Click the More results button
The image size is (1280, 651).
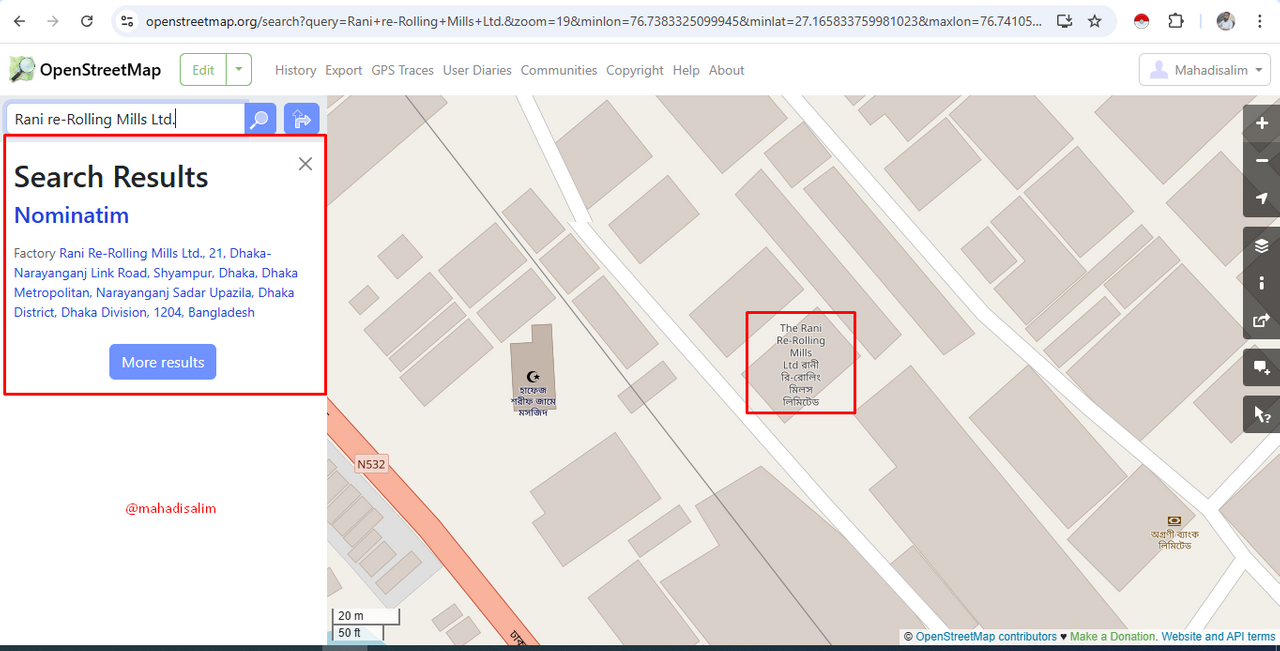point(162,362)
